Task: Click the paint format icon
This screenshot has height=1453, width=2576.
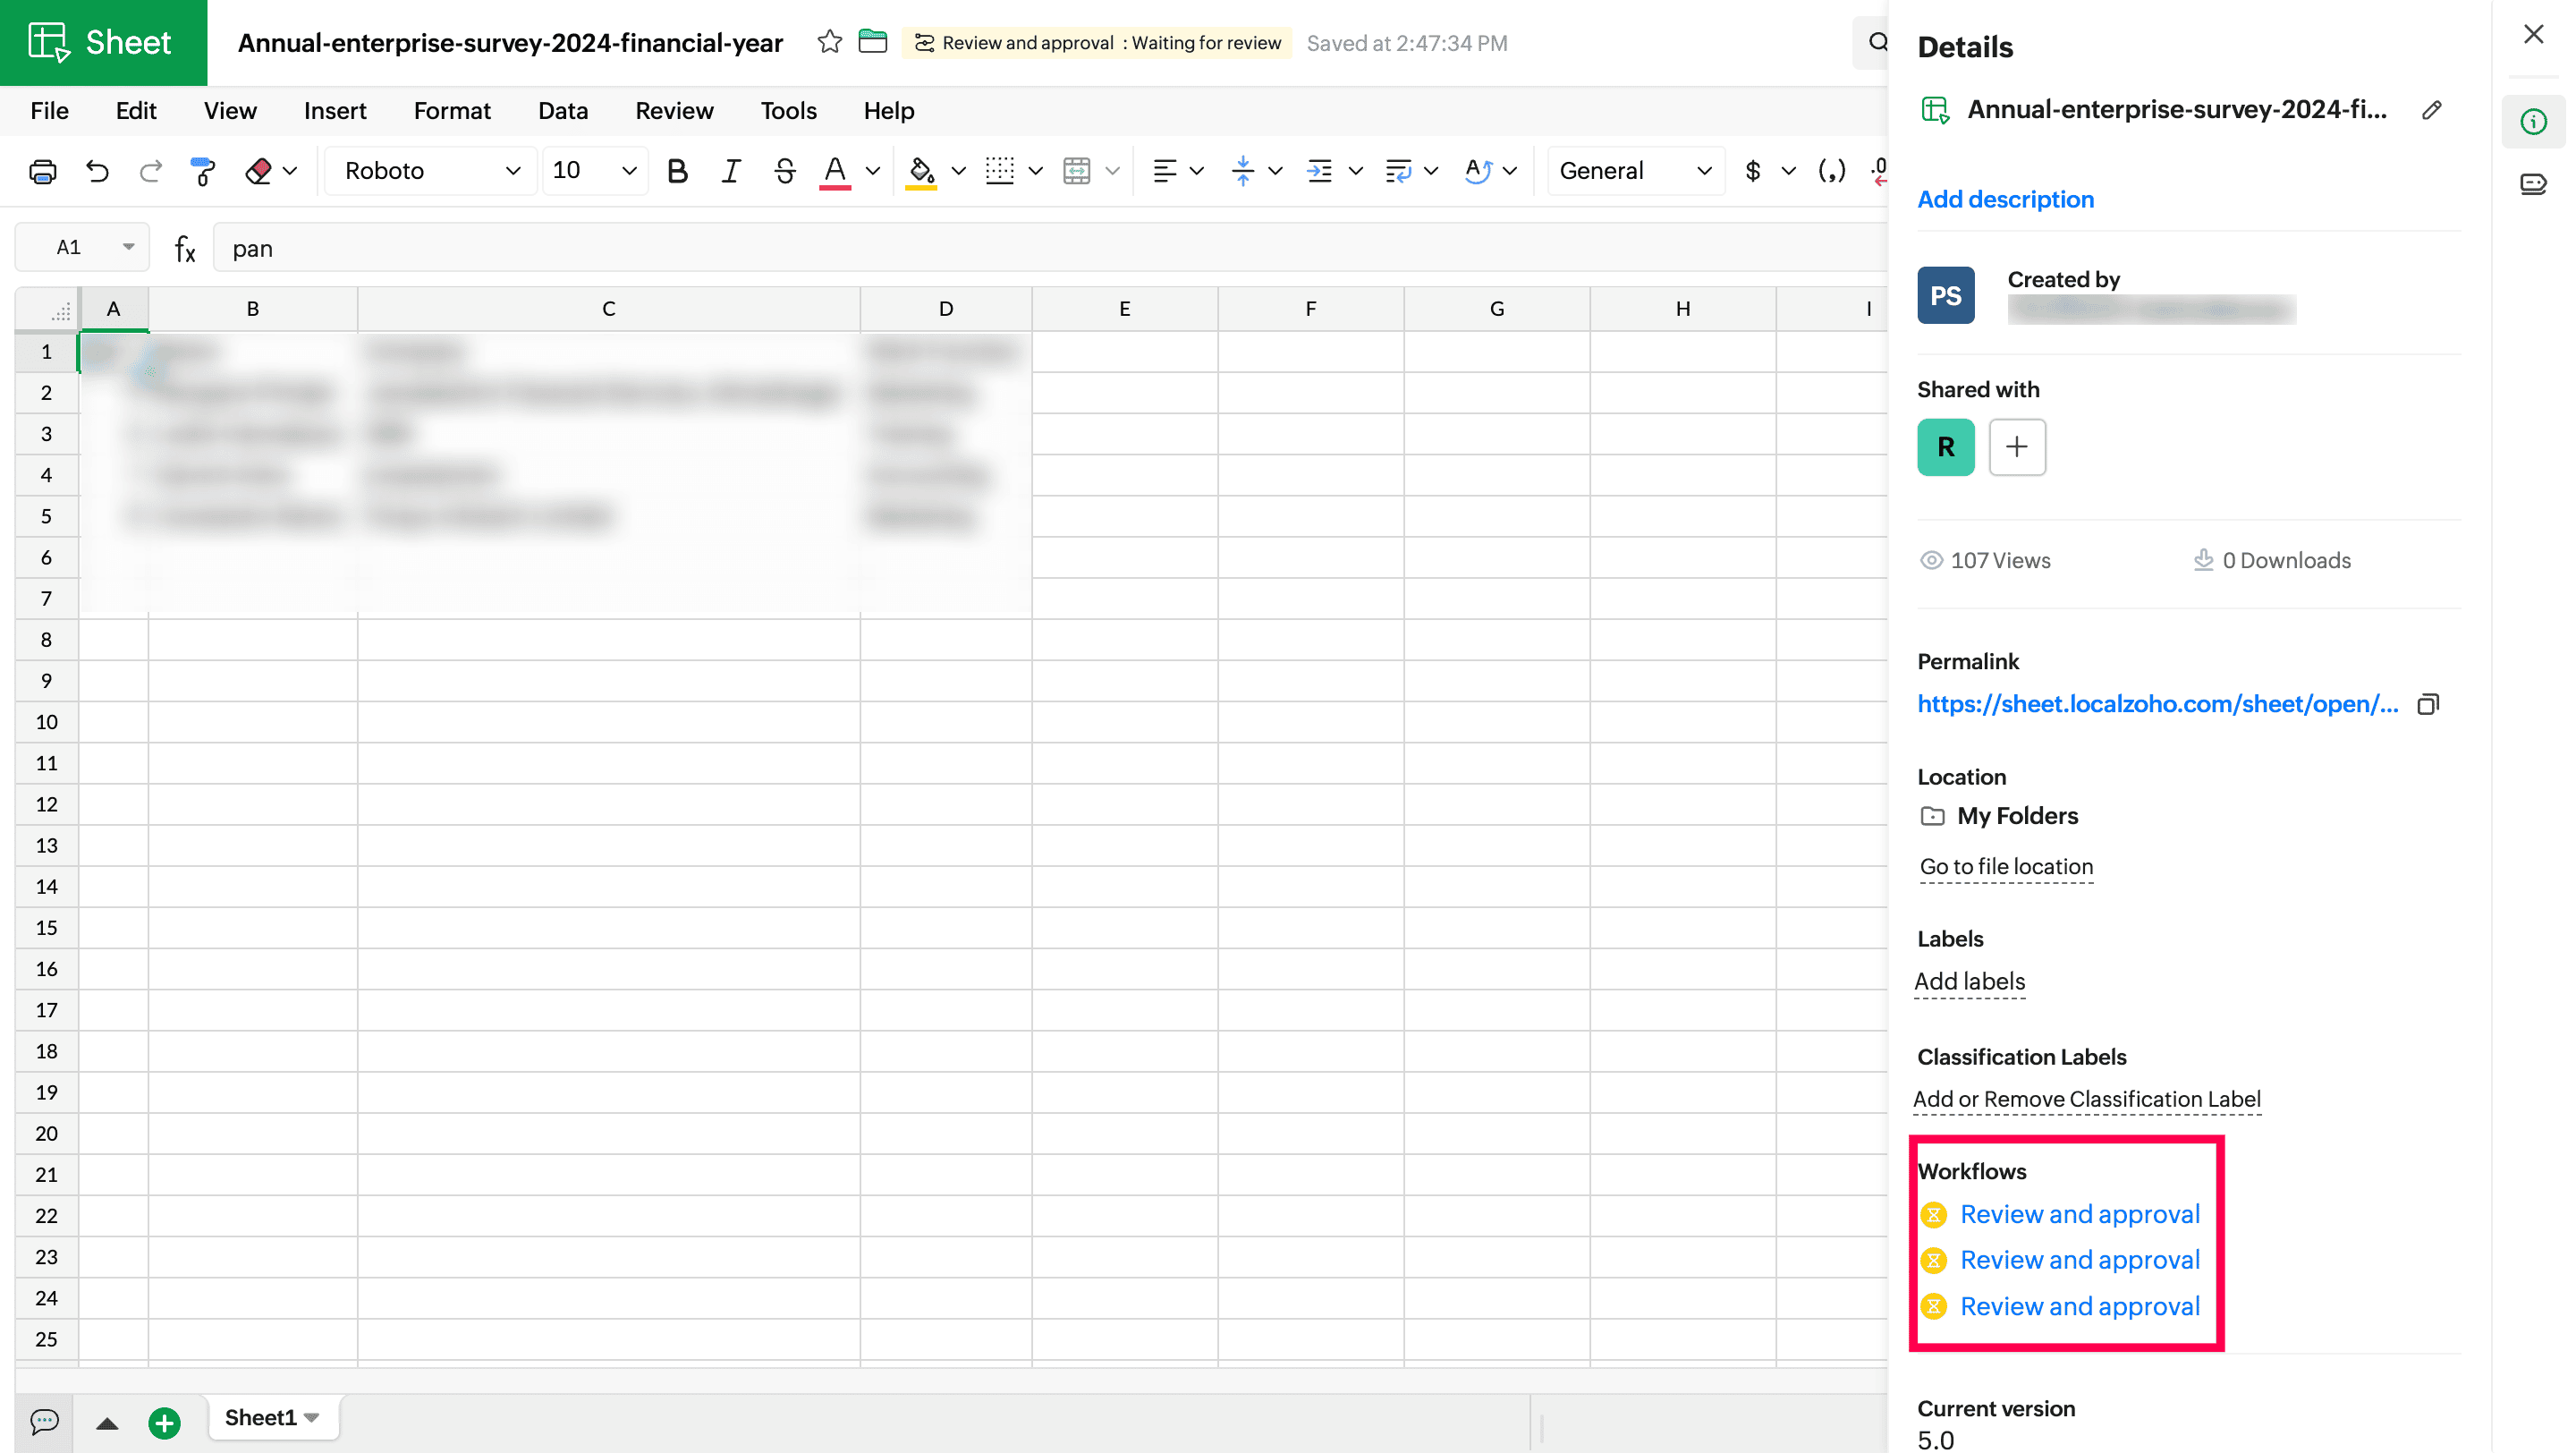Action: (202, 171)
